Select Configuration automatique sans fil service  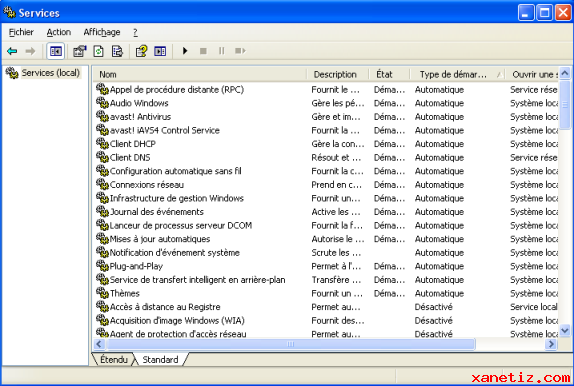click(x=176, y=171)
